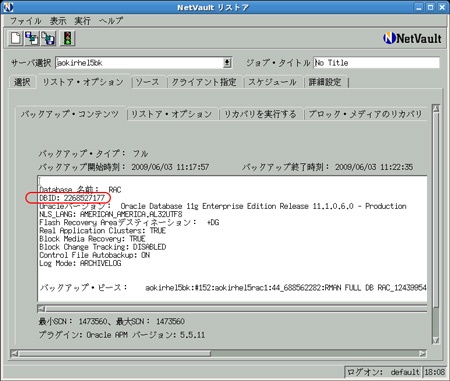Open the ファイル menu
Screen dimensions: 450x381
pyautogui.click(x=25, y=21)
